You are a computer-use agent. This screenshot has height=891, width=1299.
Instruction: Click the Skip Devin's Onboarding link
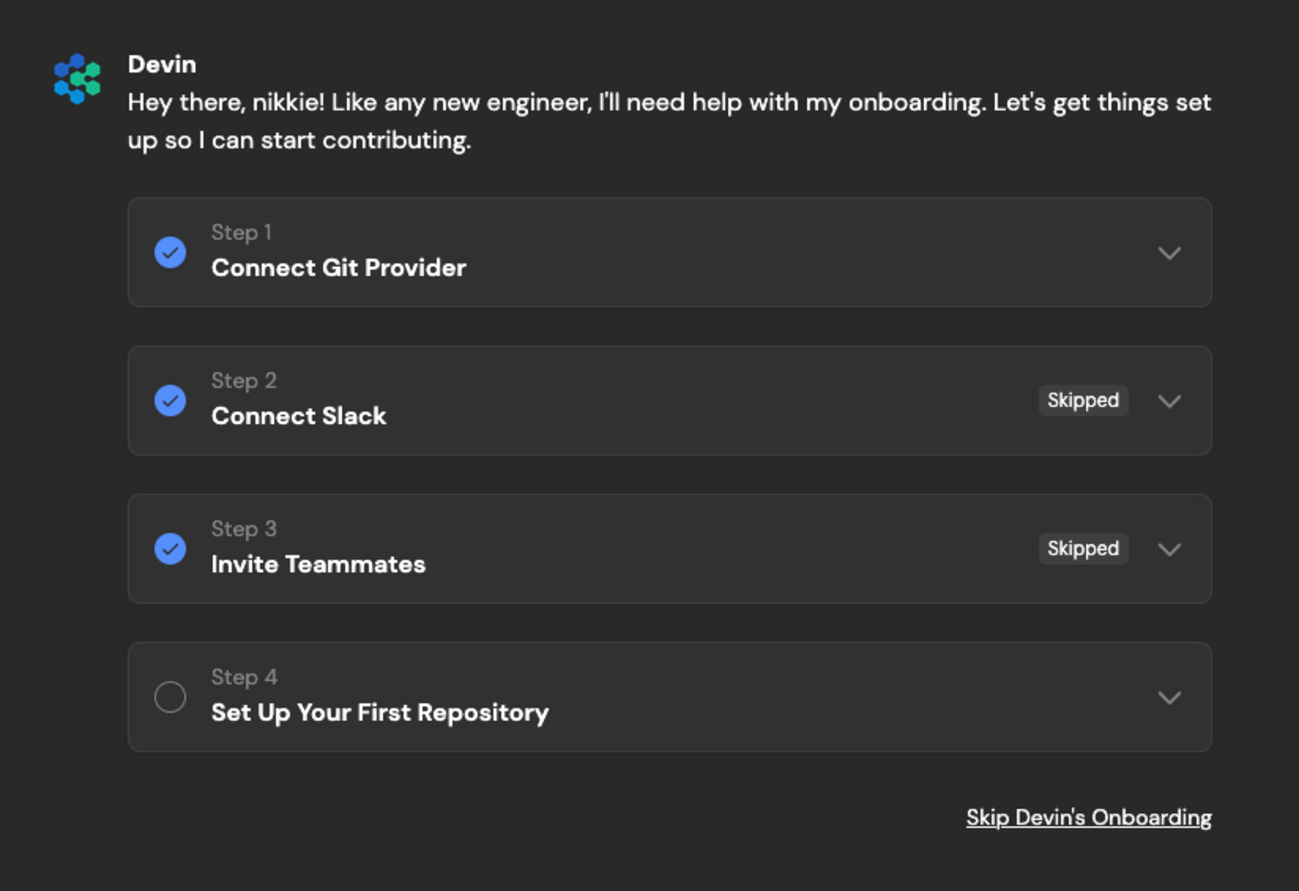[1088, 817]
